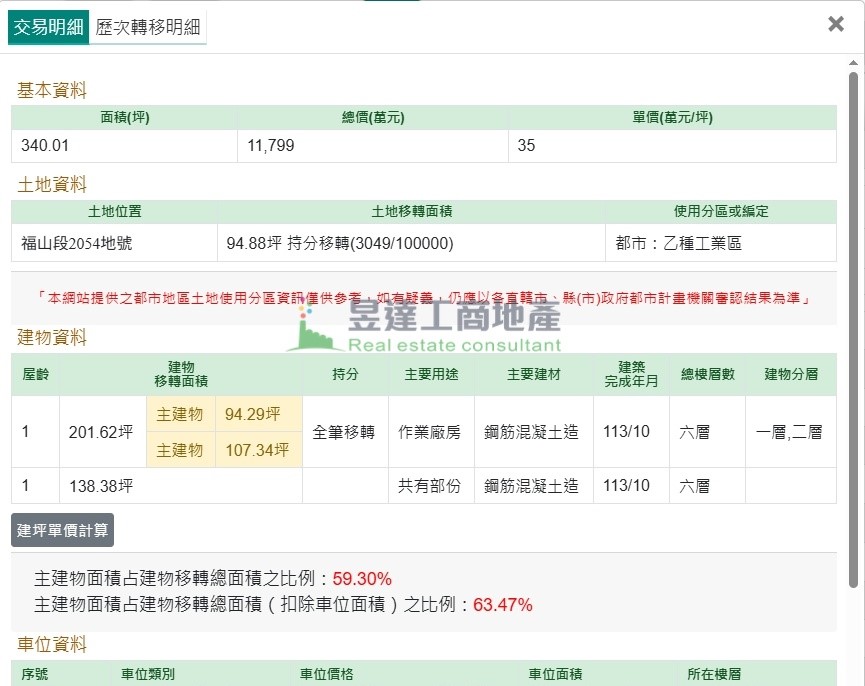Click the 建坪單價計算 button

point(62,530)
